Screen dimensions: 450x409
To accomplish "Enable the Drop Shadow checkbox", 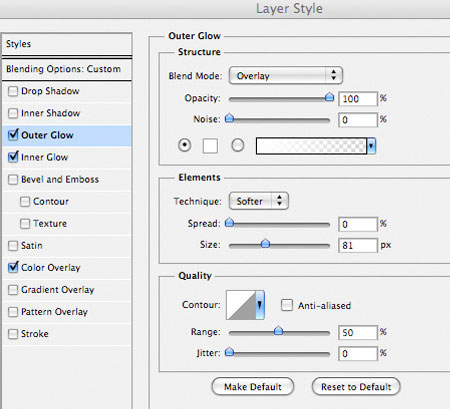I will tap(13, 91).
